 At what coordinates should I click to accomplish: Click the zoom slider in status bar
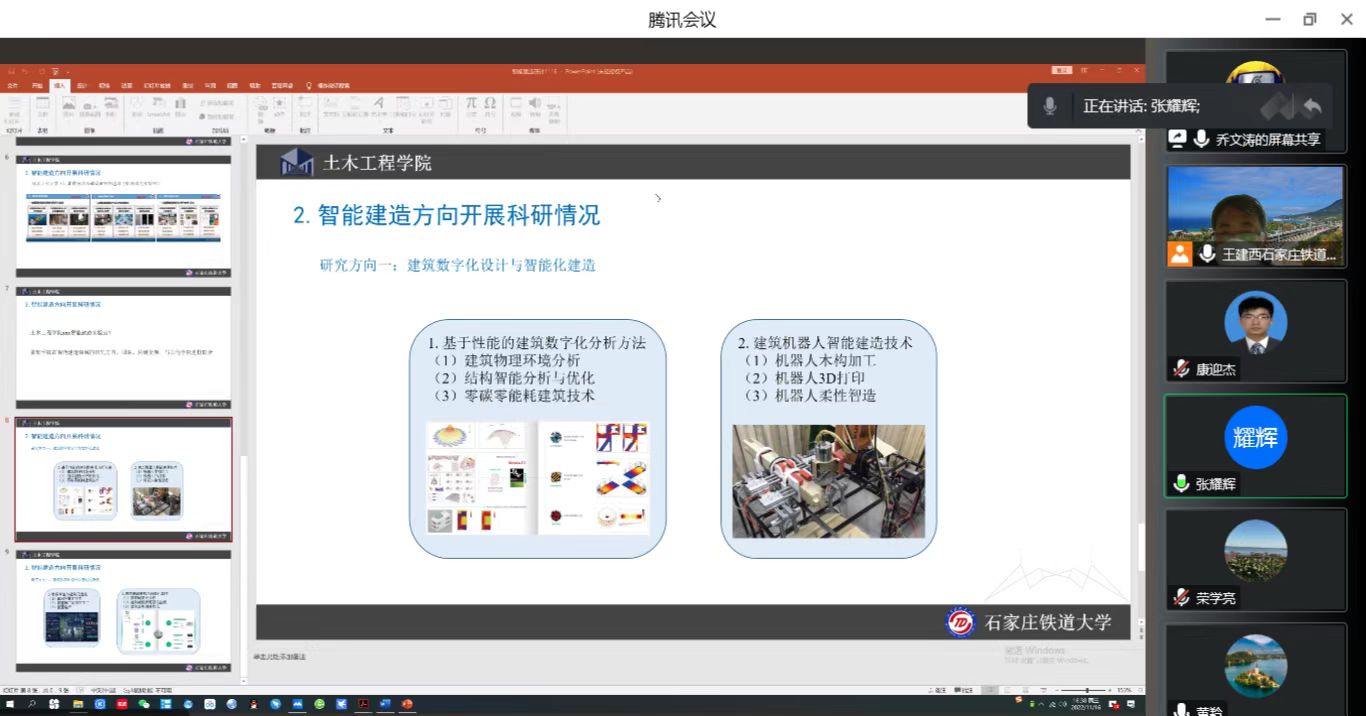coord(1086,690)
